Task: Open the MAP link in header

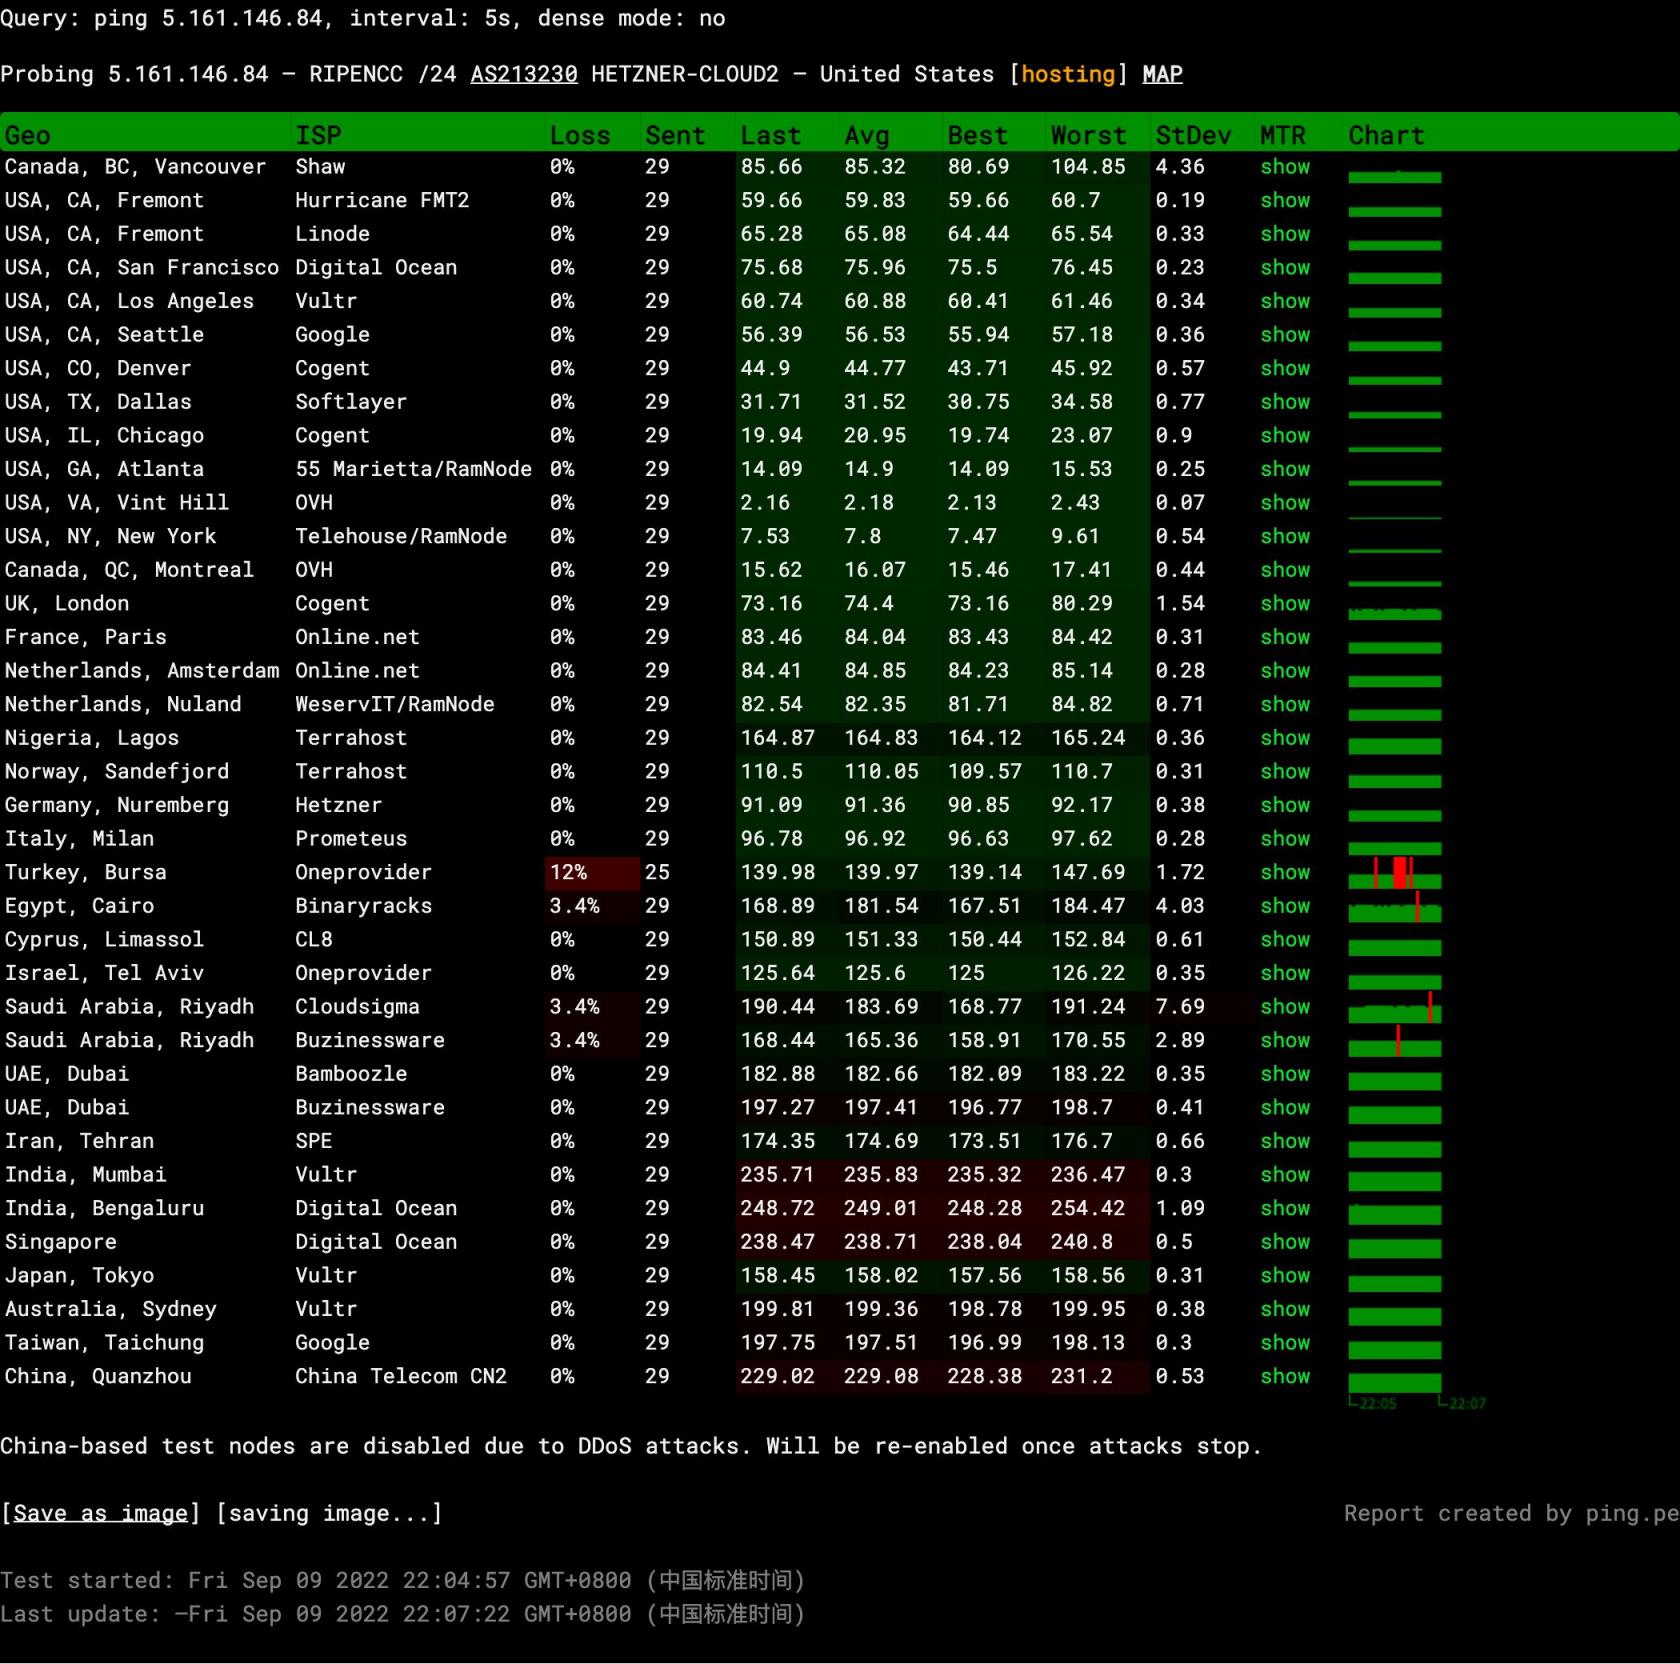Action: (1162, 74)
